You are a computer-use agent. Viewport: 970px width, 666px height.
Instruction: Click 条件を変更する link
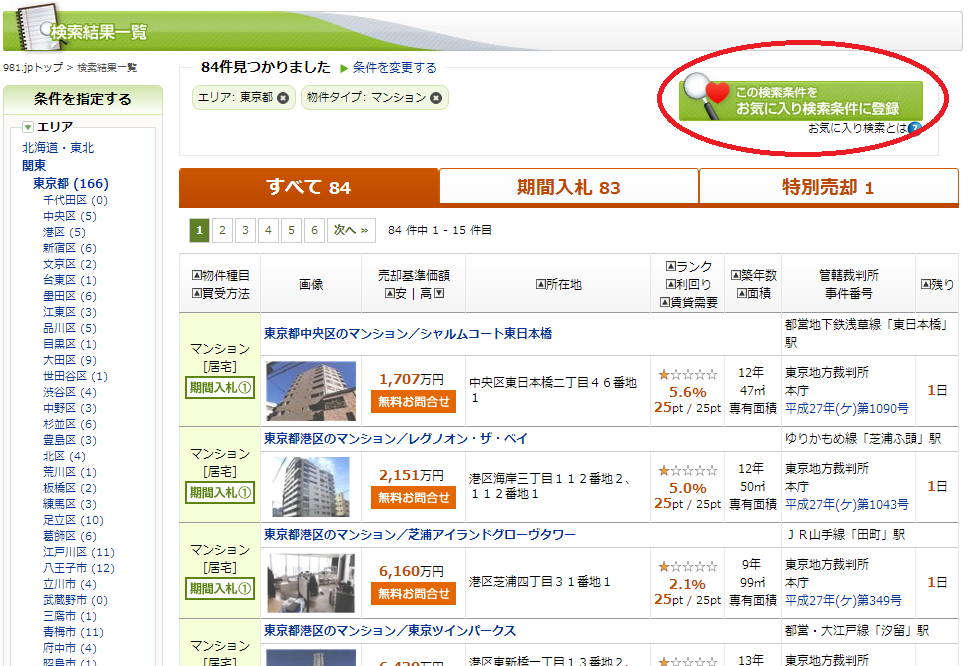pyautogui.click(x=394, y=67)
